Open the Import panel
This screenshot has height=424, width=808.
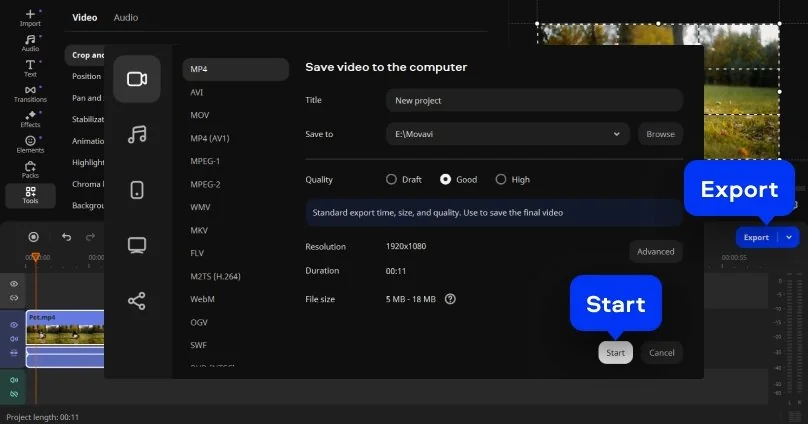(30, 17)
